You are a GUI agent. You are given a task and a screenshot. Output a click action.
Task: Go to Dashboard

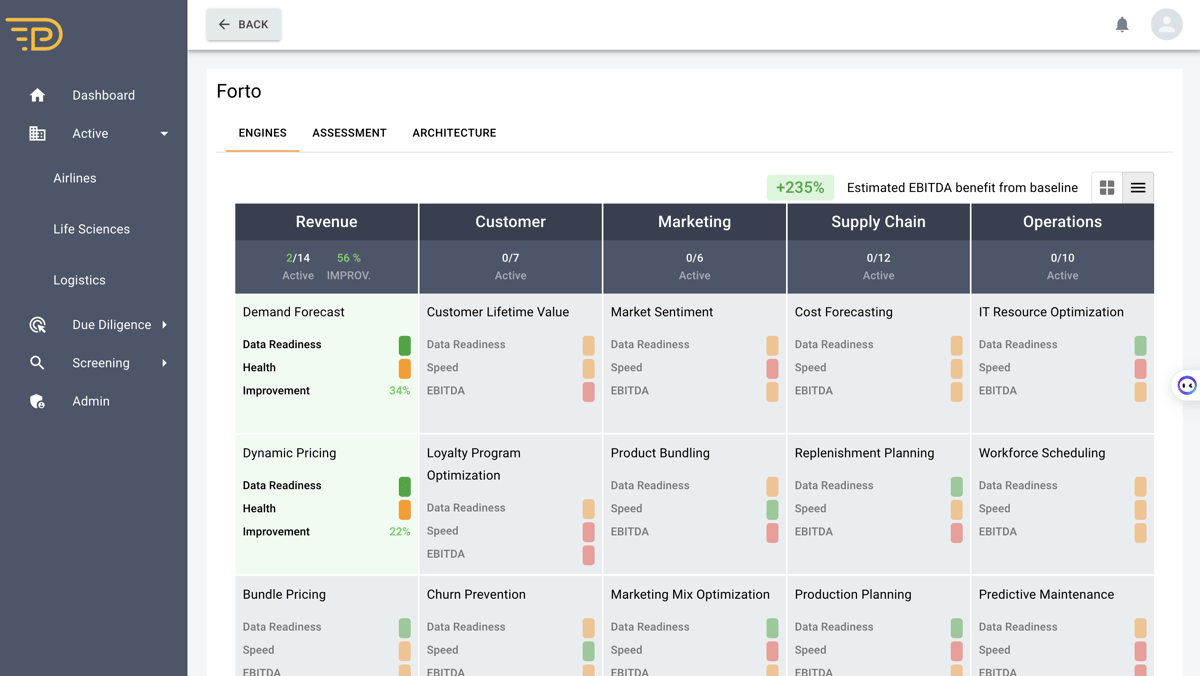click(x=103, y=95)
